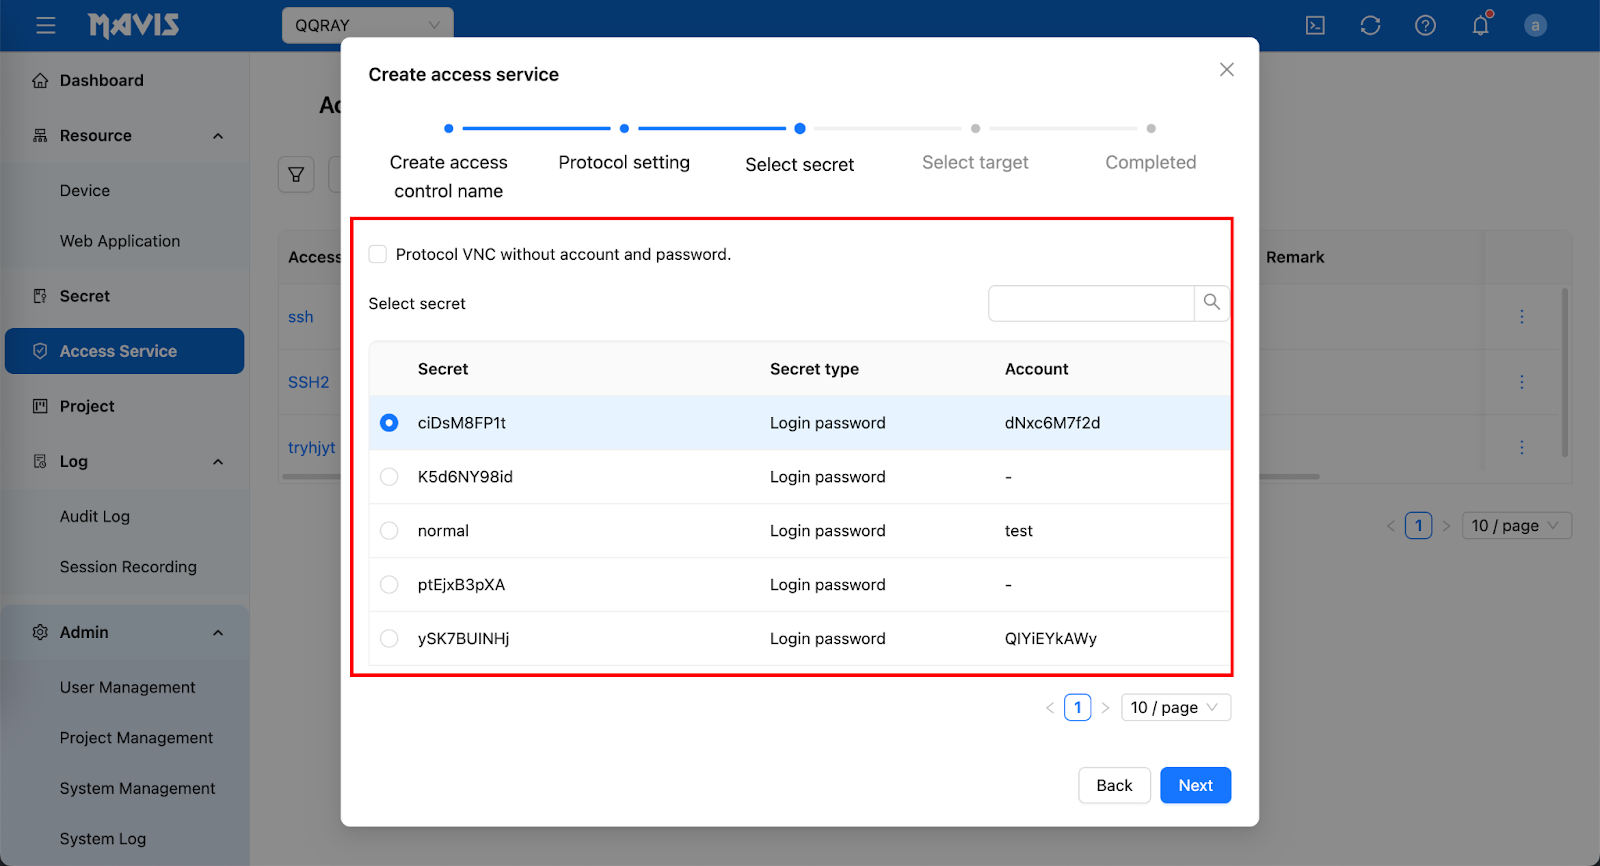Click the Next button

pyautogui.click(x=1195, y=786)
